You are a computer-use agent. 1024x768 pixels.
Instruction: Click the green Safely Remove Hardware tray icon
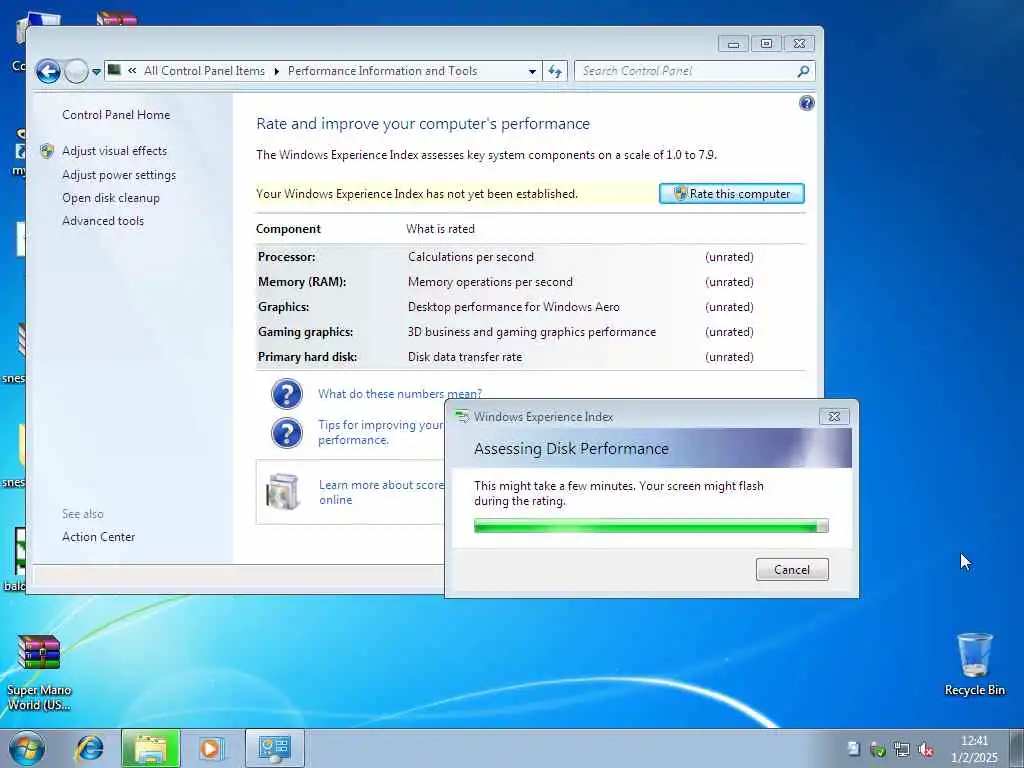point(878,750)
